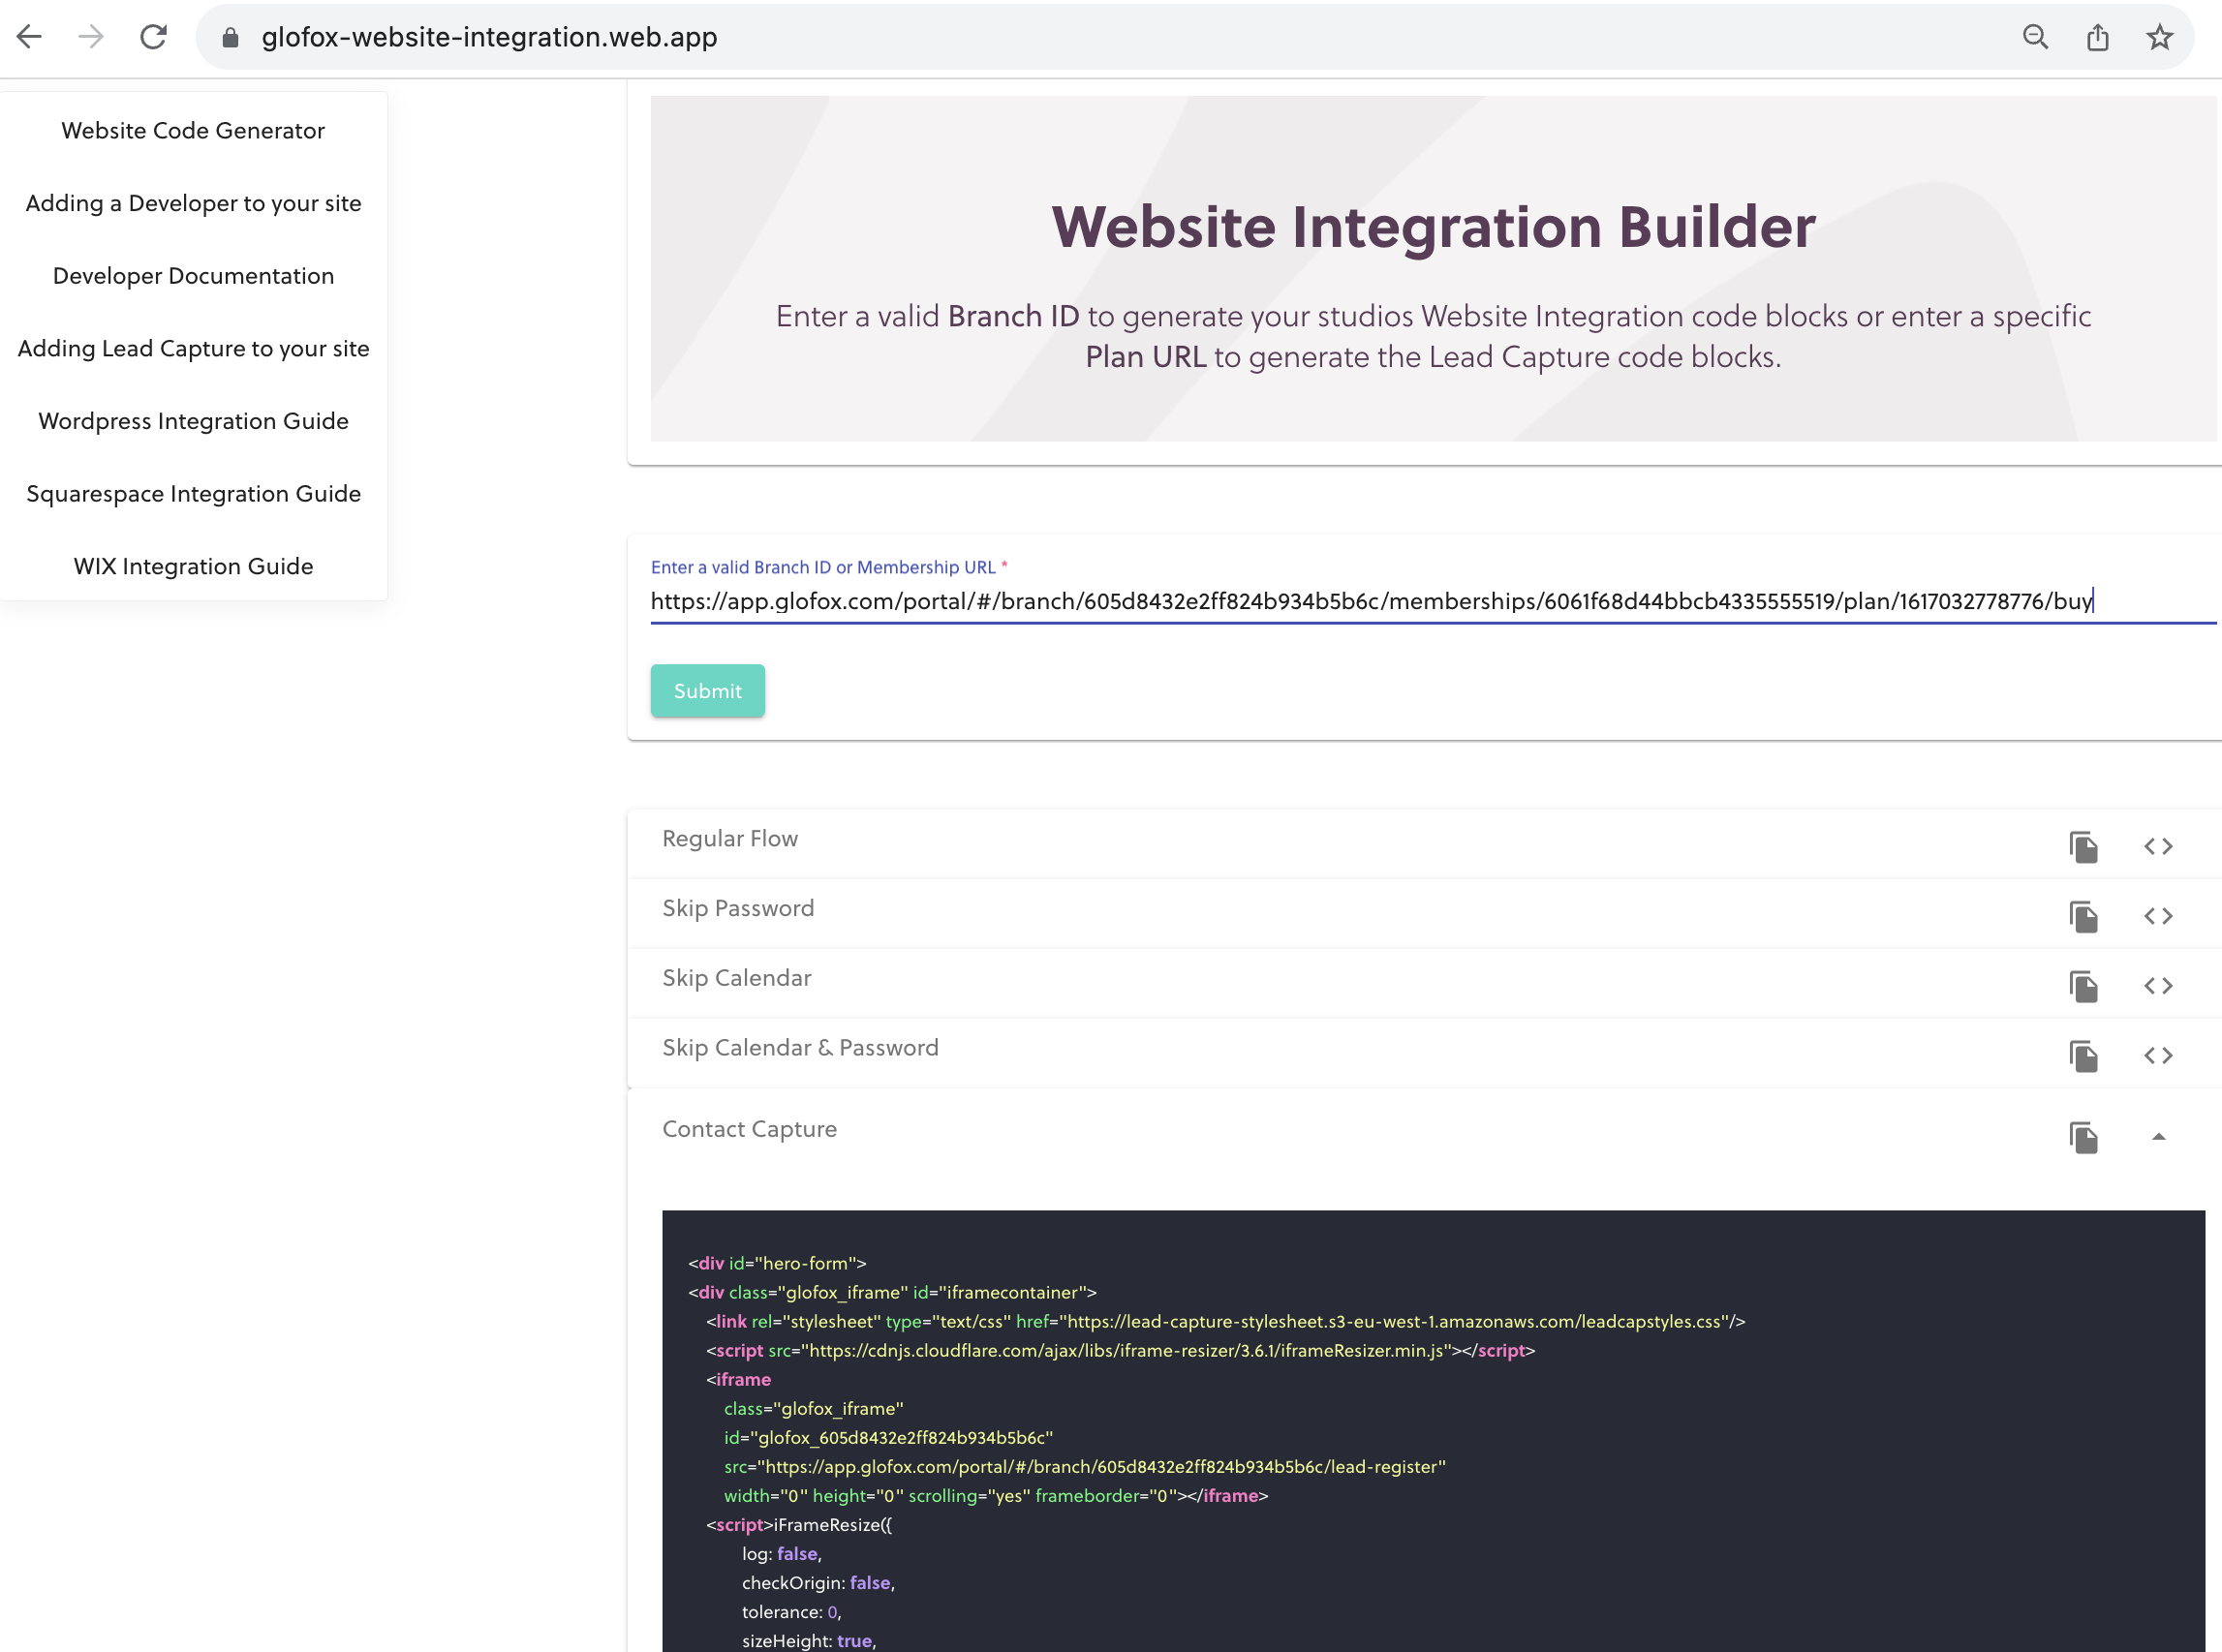
Task: Copy the Skip Calendar code snippet
Action: click(2083, 985)
